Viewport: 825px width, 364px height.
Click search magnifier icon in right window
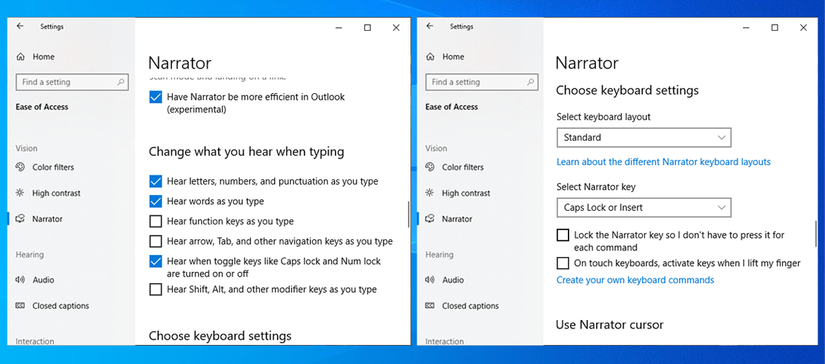(530, 82)
